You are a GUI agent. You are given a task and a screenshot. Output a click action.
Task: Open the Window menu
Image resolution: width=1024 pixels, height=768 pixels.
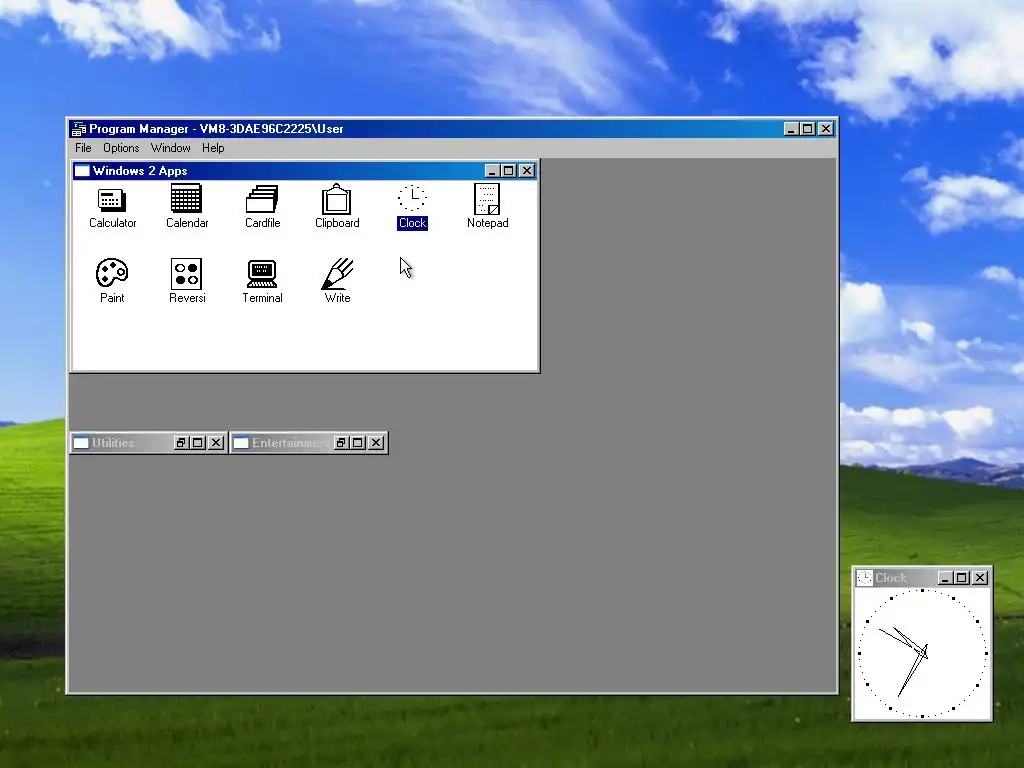pos(170,148)
